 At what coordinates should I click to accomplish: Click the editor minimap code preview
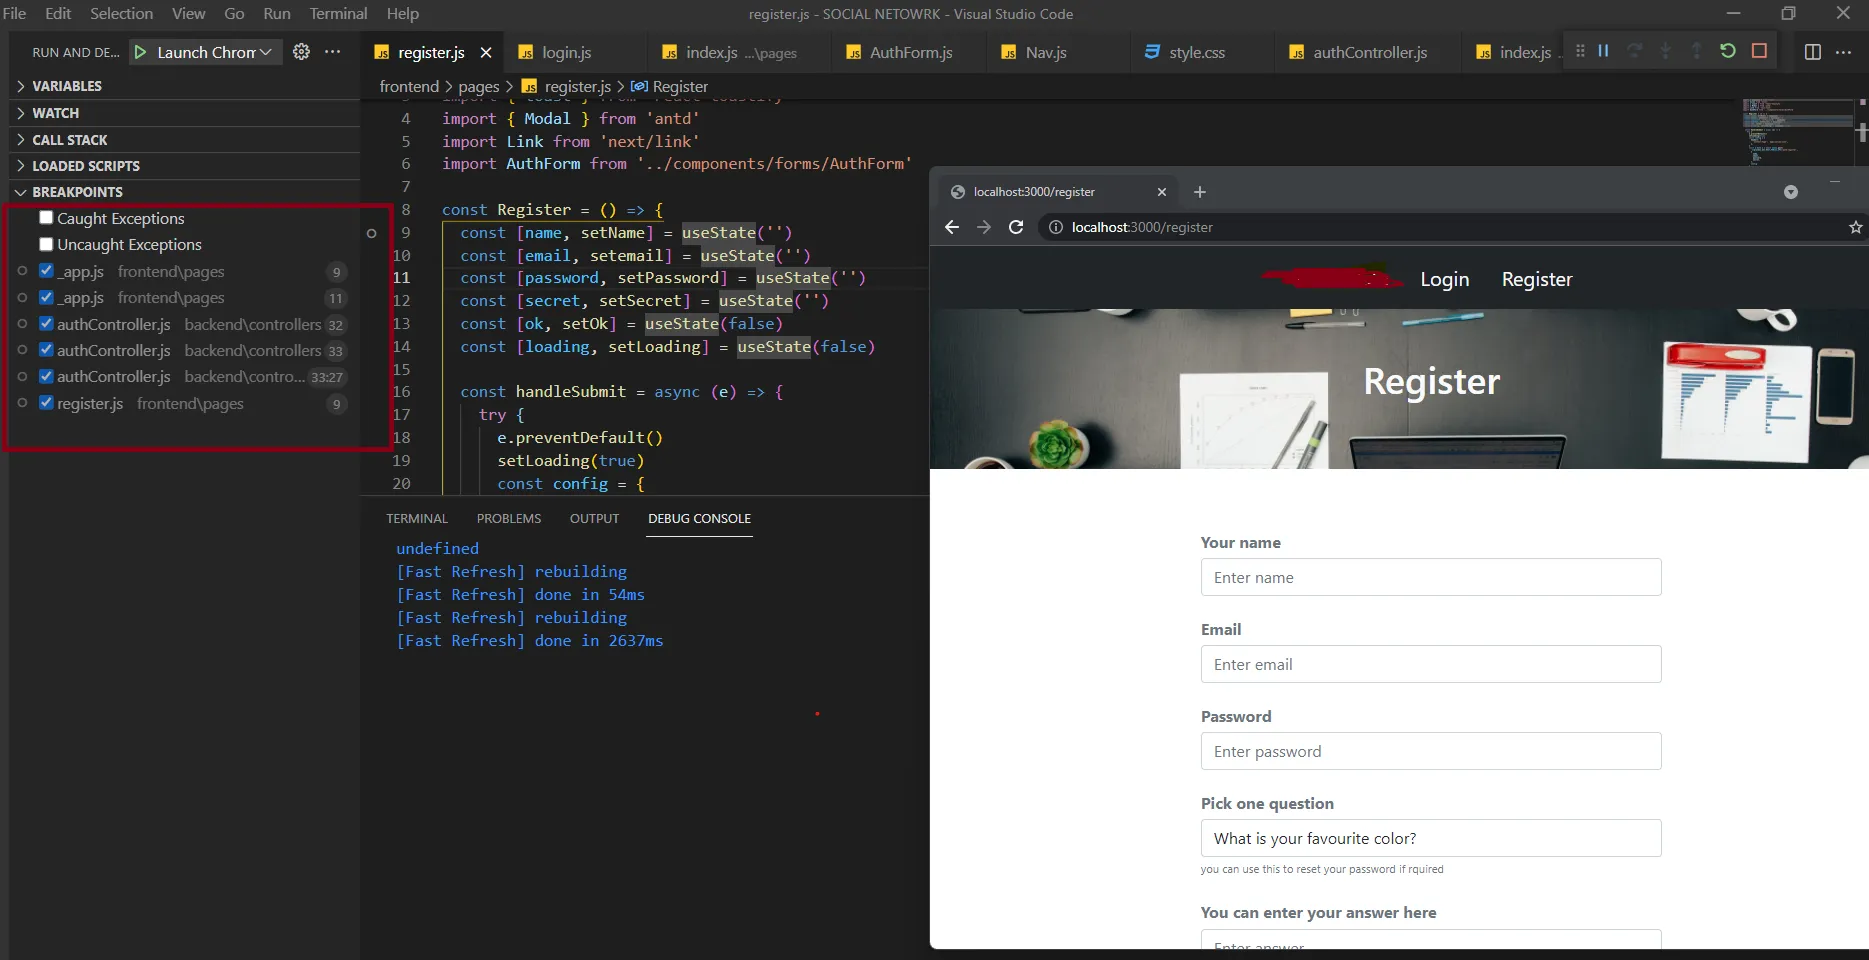pos(1798,130)
